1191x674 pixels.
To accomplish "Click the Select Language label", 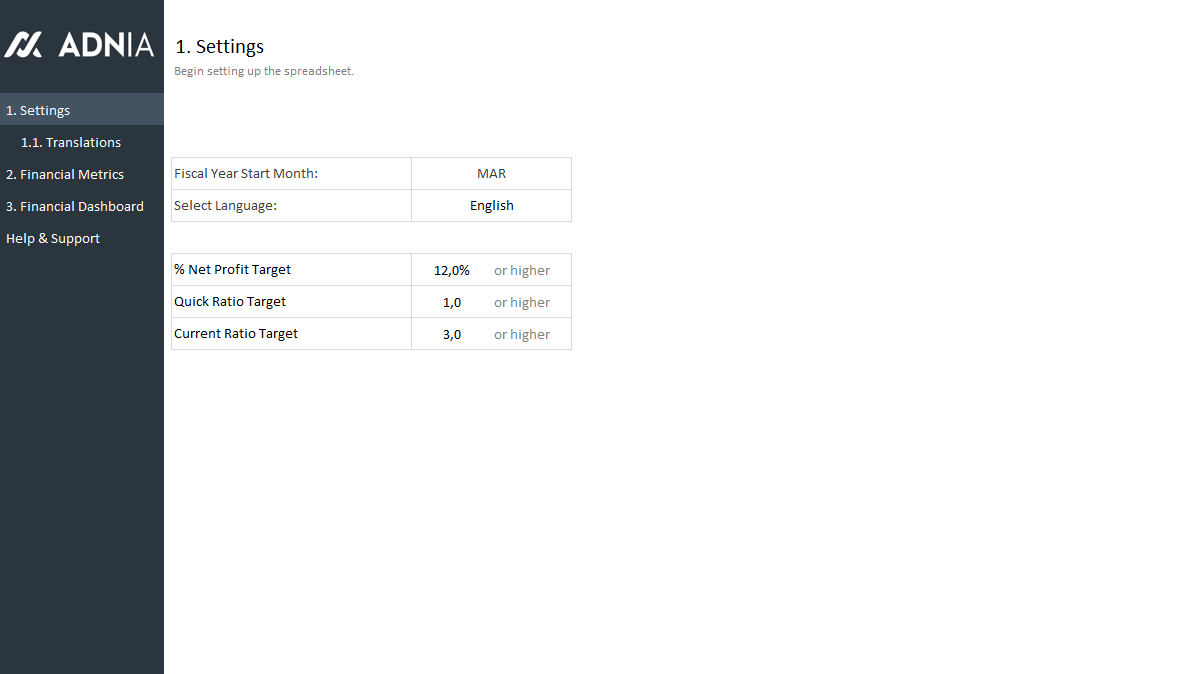I will click(x=225, y=205).
